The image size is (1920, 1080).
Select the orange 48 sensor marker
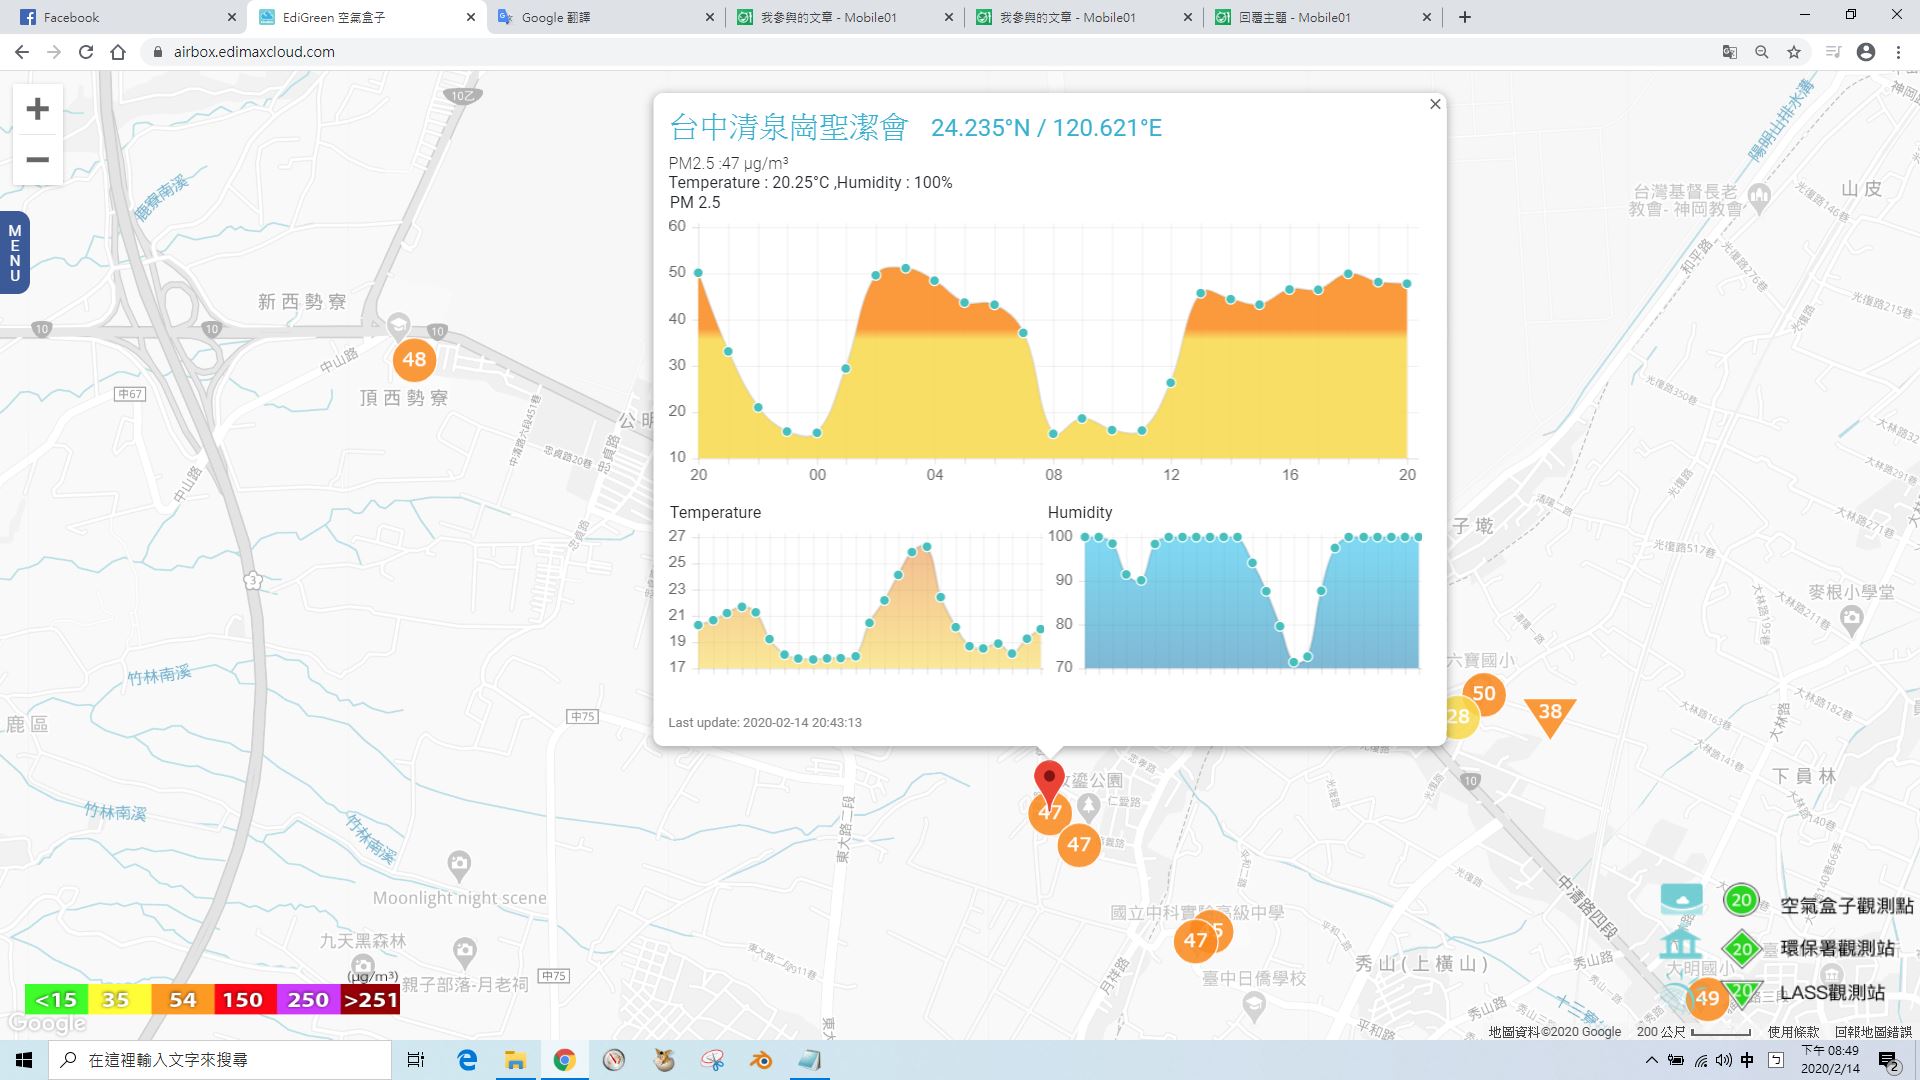point(414,360)
